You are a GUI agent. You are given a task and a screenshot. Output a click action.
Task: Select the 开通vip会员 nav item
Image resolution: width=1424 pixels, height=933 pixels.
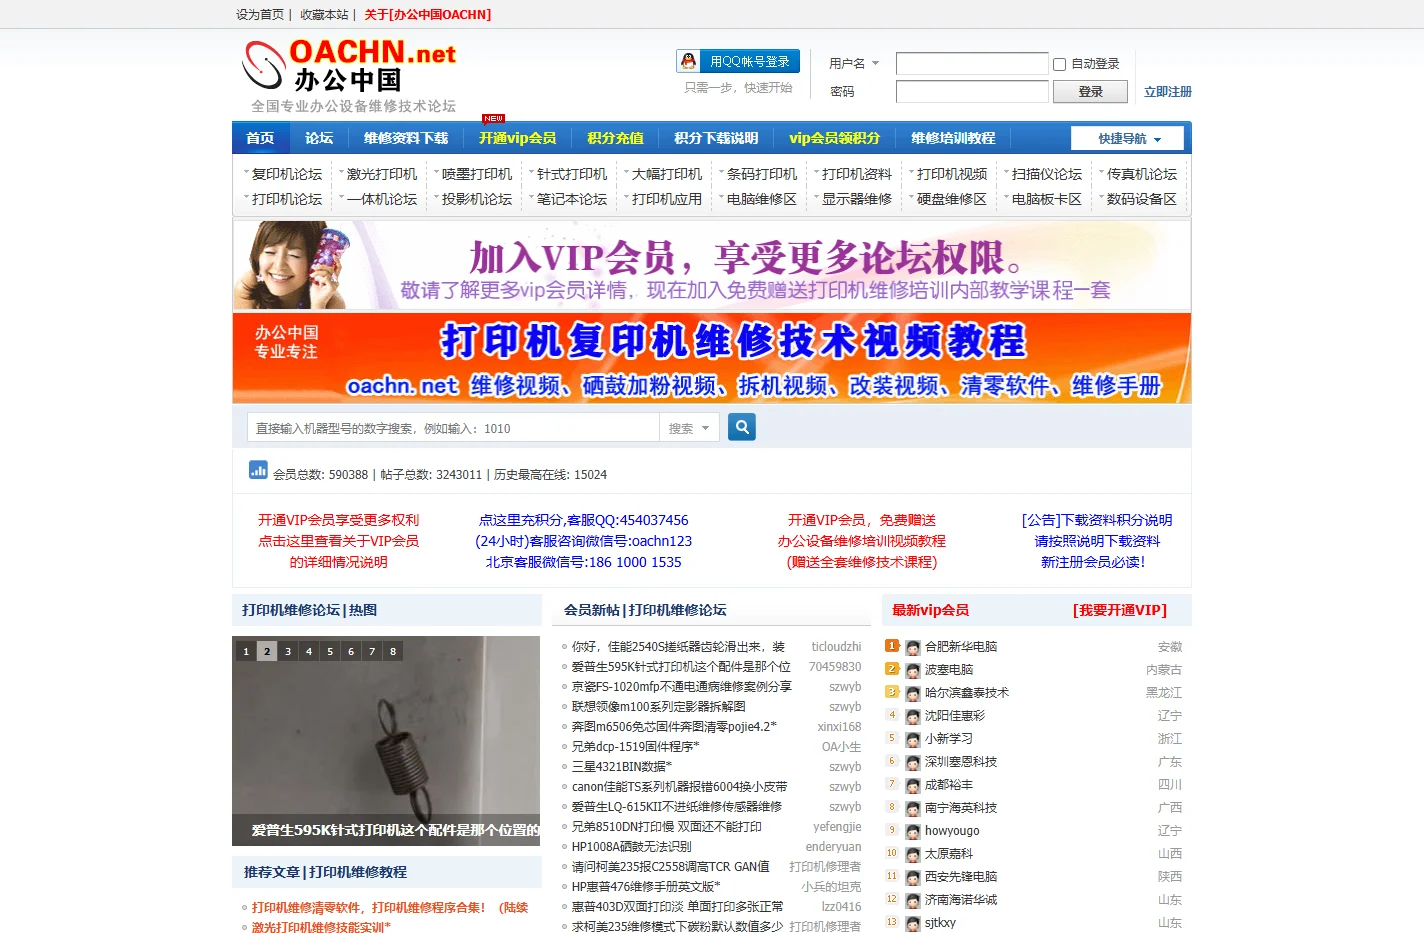click(x=517, y=138)
